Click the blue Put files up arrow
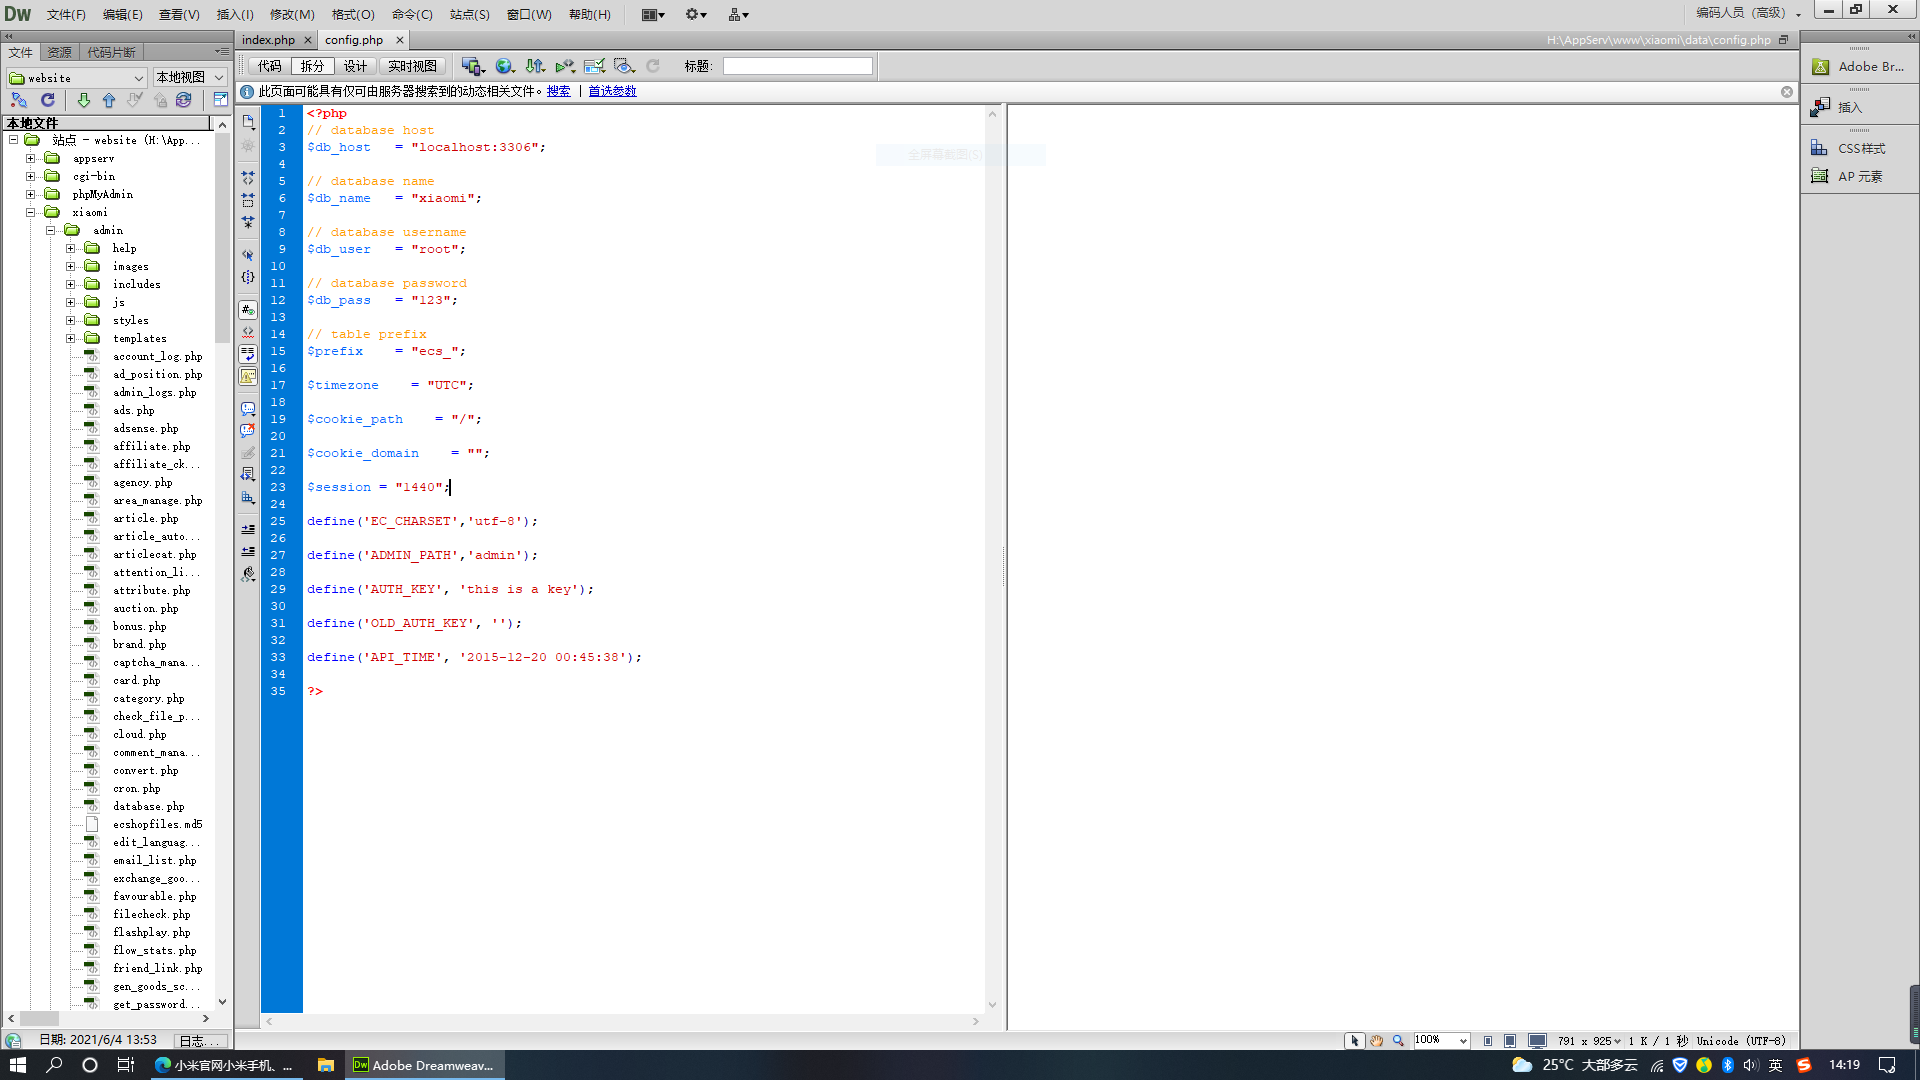This screenshot has height=1080, width=1920. (x=109, y=100)
